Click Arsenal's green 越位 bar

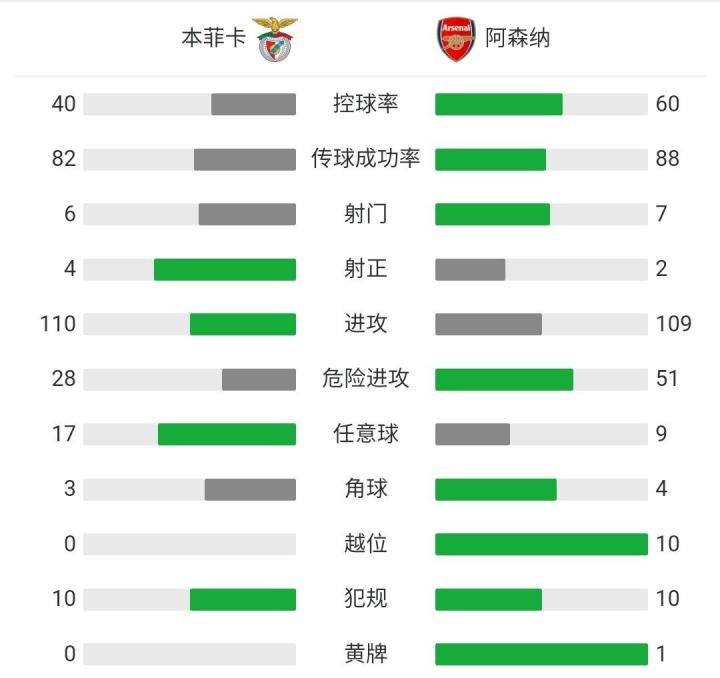point(541,544)
